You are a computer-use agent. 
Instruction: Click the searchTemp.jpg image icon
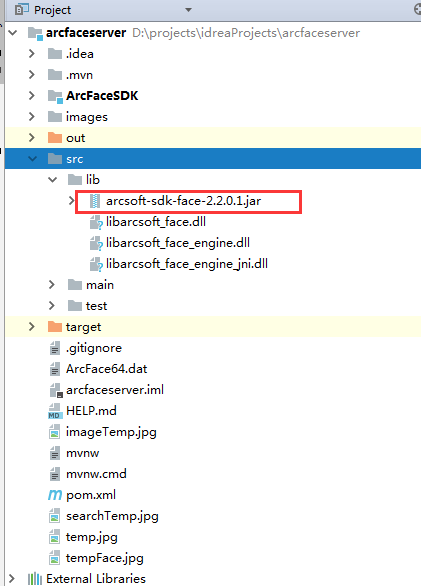(55, 516)
